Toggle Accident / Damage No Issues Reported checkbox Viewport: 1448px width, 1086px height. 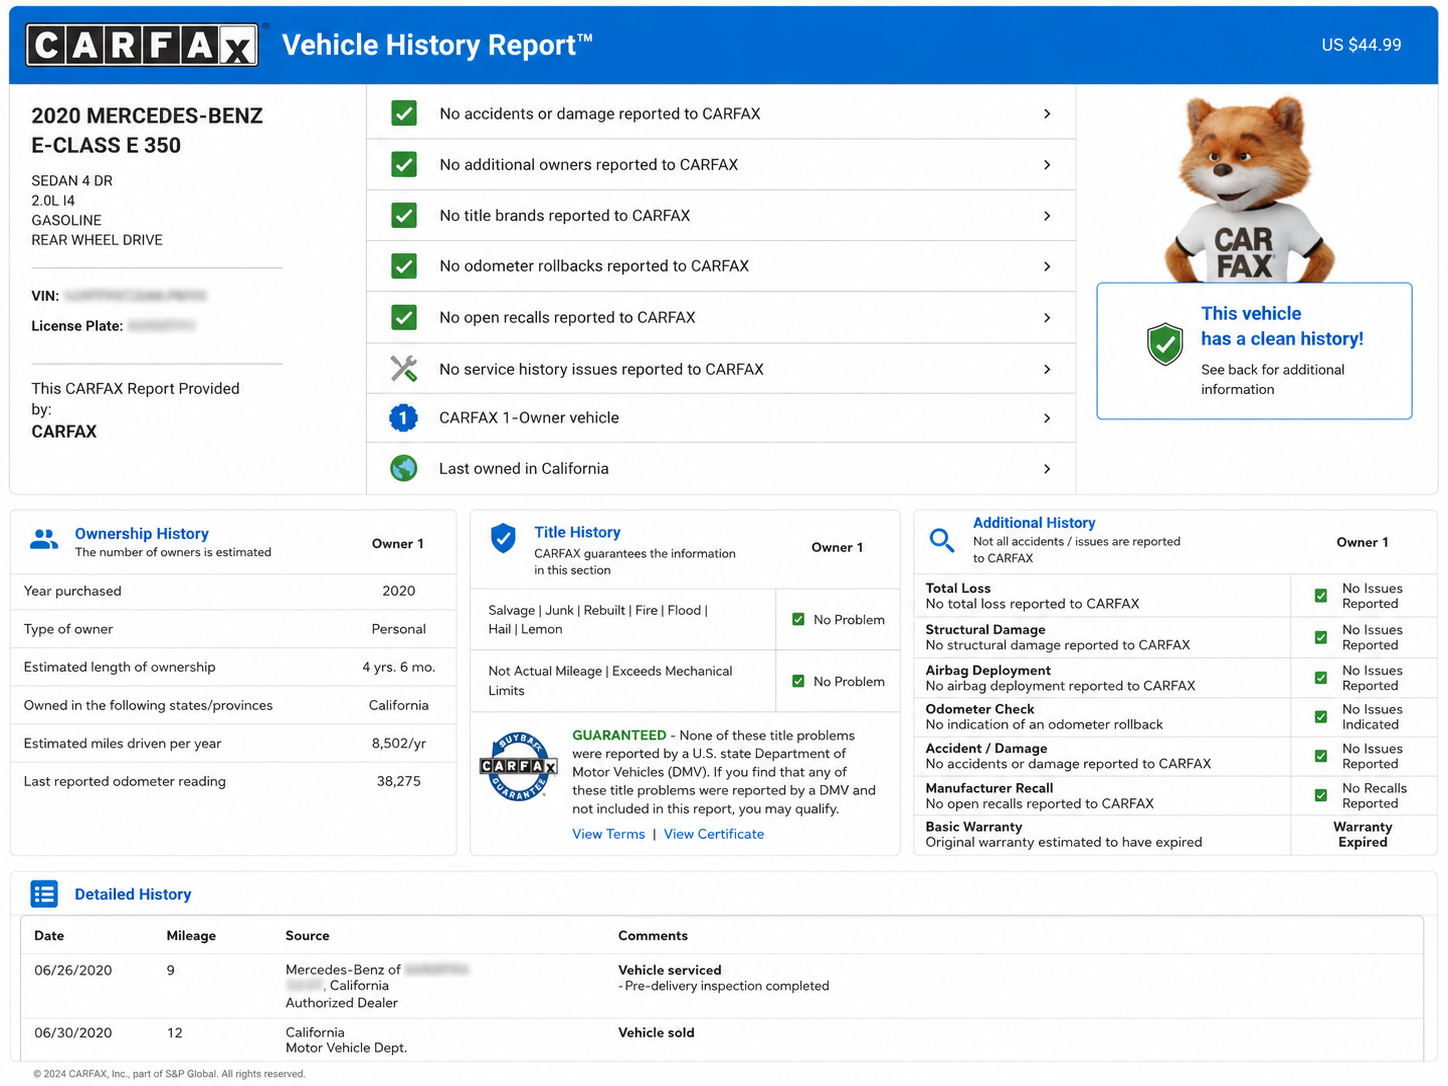(x=1321, y=756)
